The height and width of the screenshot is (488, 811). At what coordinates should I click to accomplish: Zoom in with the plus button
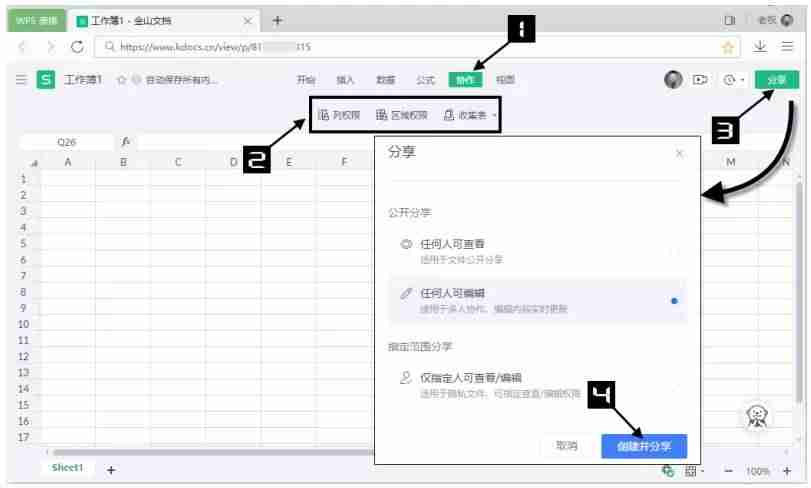click(787, 471)
